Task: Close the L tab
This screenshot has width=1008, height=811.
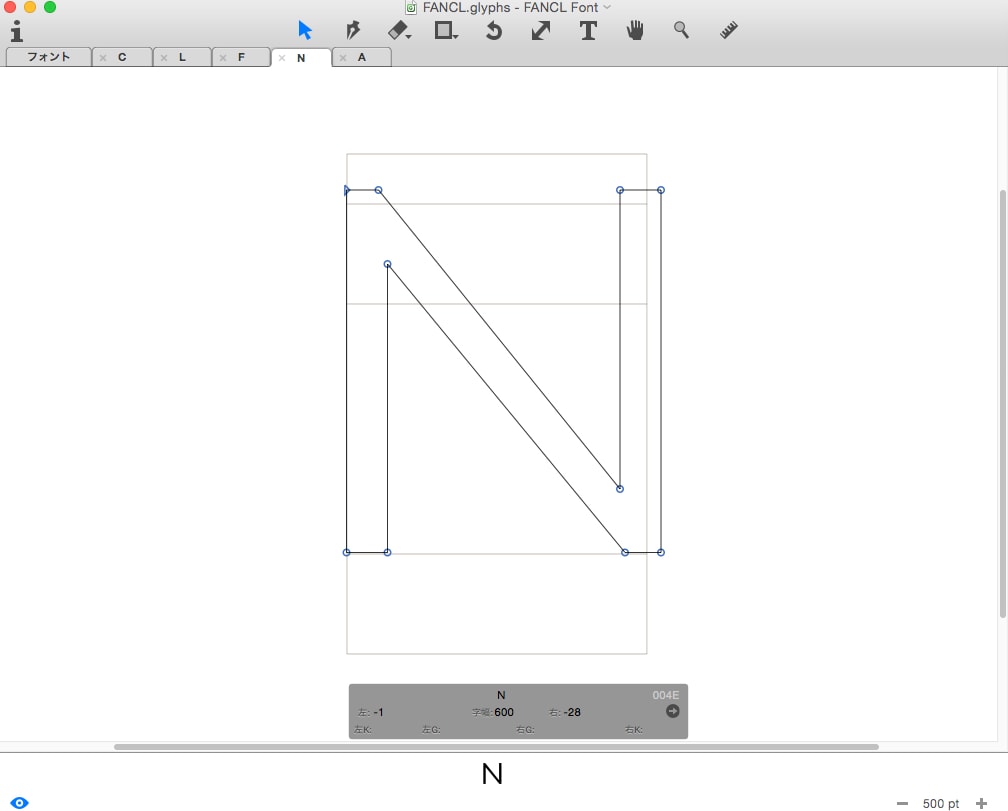Action: [164, 58]
